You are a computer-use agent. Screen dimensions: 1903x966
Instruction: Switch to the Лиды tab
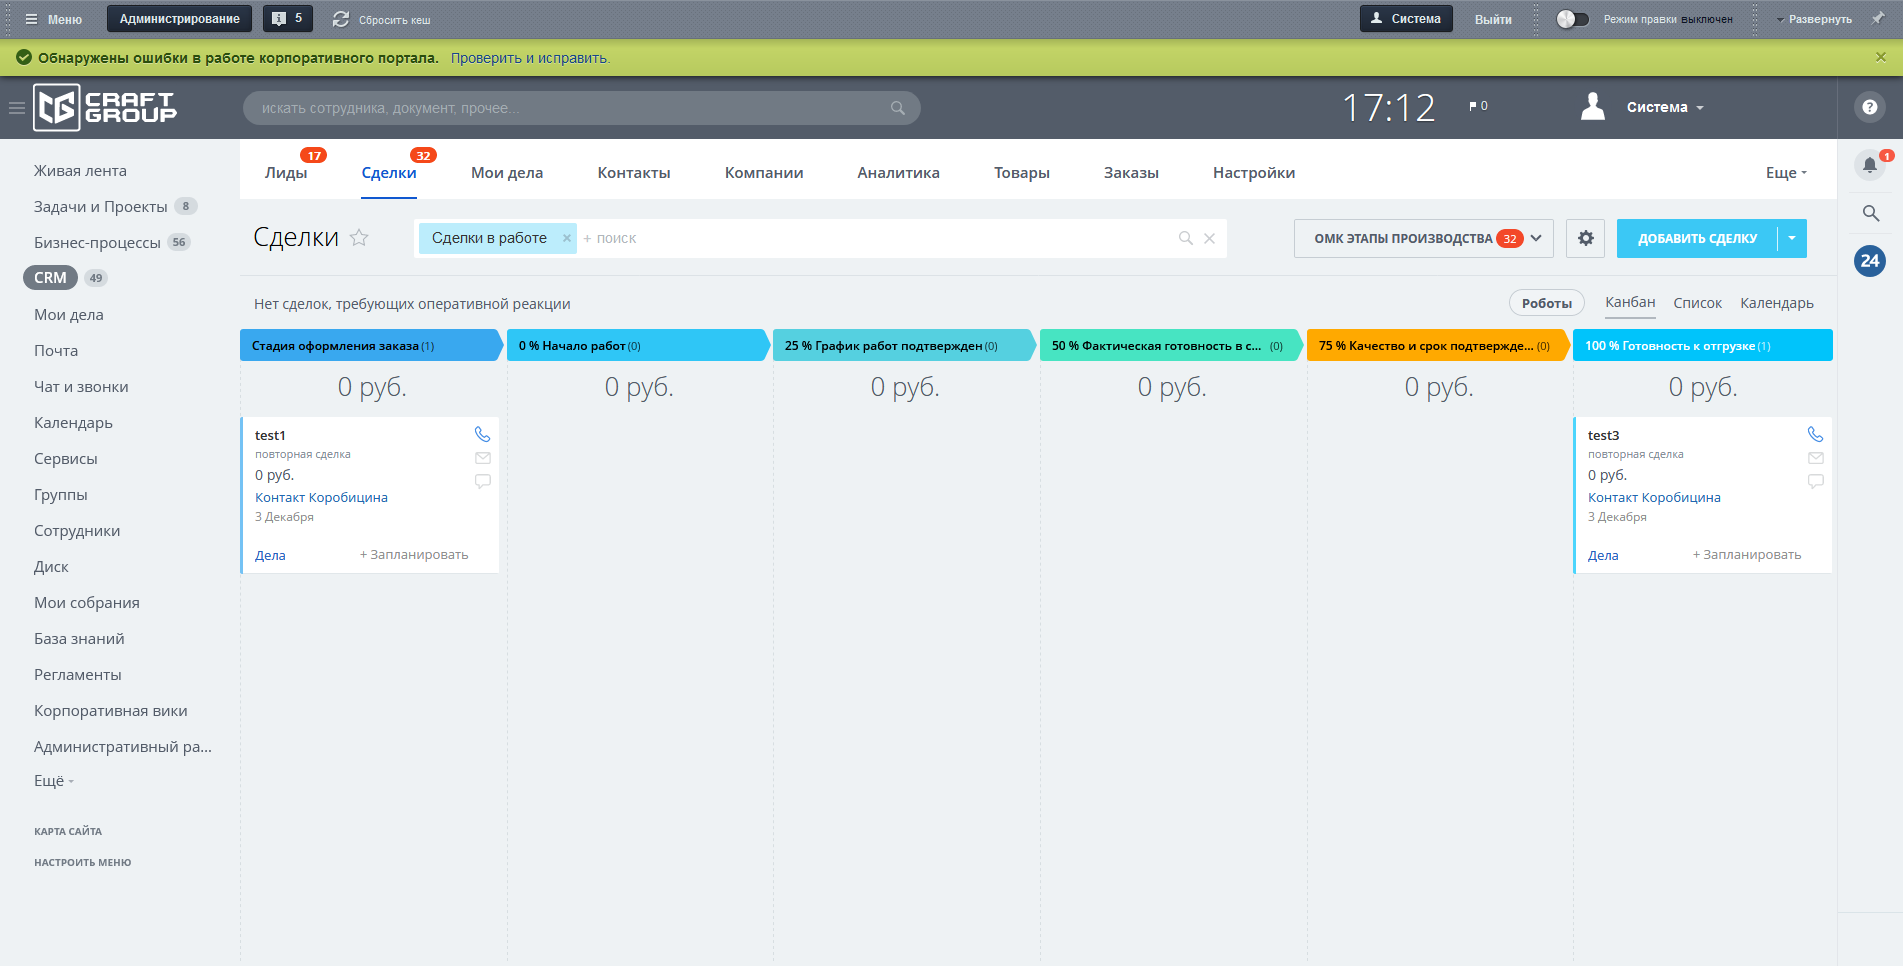pyautogui.click(x=286, y=173)
